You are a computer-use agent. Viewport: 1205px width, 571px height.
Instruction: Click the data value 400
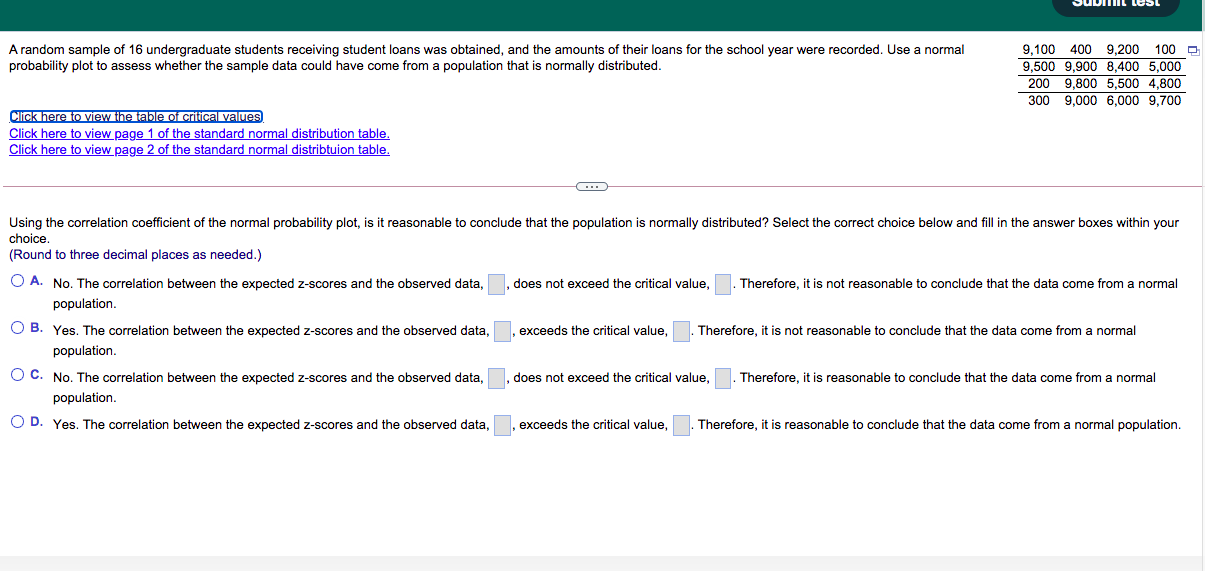pyautogui.click(x=1081, y=49)
